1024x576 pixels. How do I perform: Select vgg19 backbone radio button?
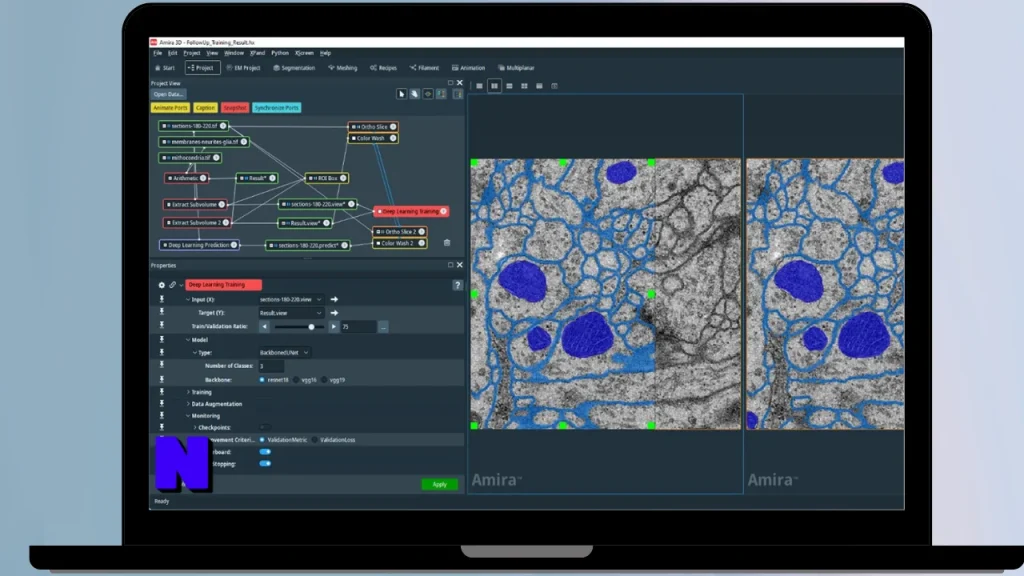coord(325,379)
